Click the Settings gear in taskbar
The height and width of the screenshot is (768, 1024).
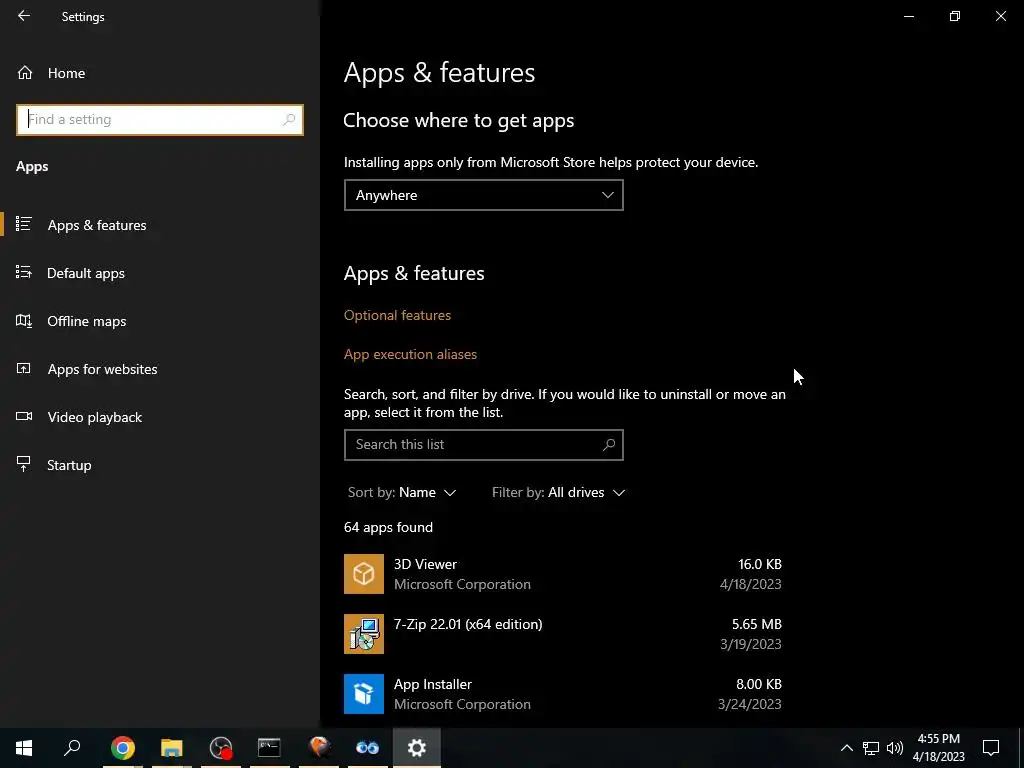417,748
